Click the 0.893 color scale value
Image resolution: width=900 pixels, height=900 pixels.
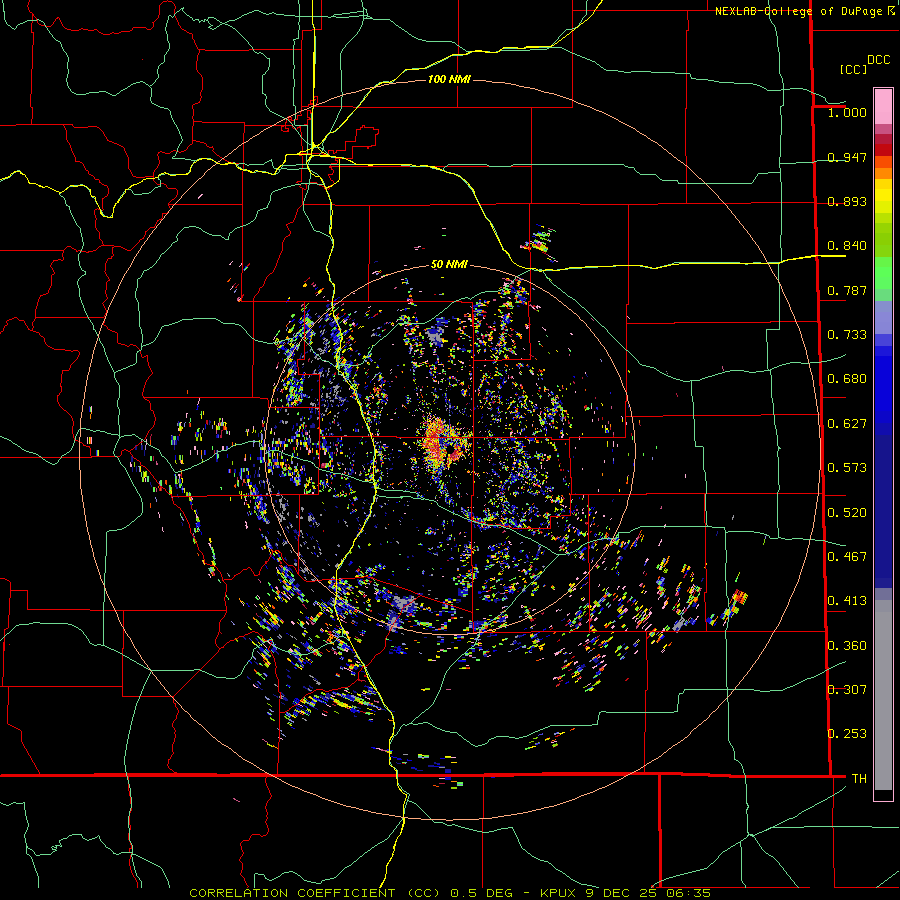[847, 201]
